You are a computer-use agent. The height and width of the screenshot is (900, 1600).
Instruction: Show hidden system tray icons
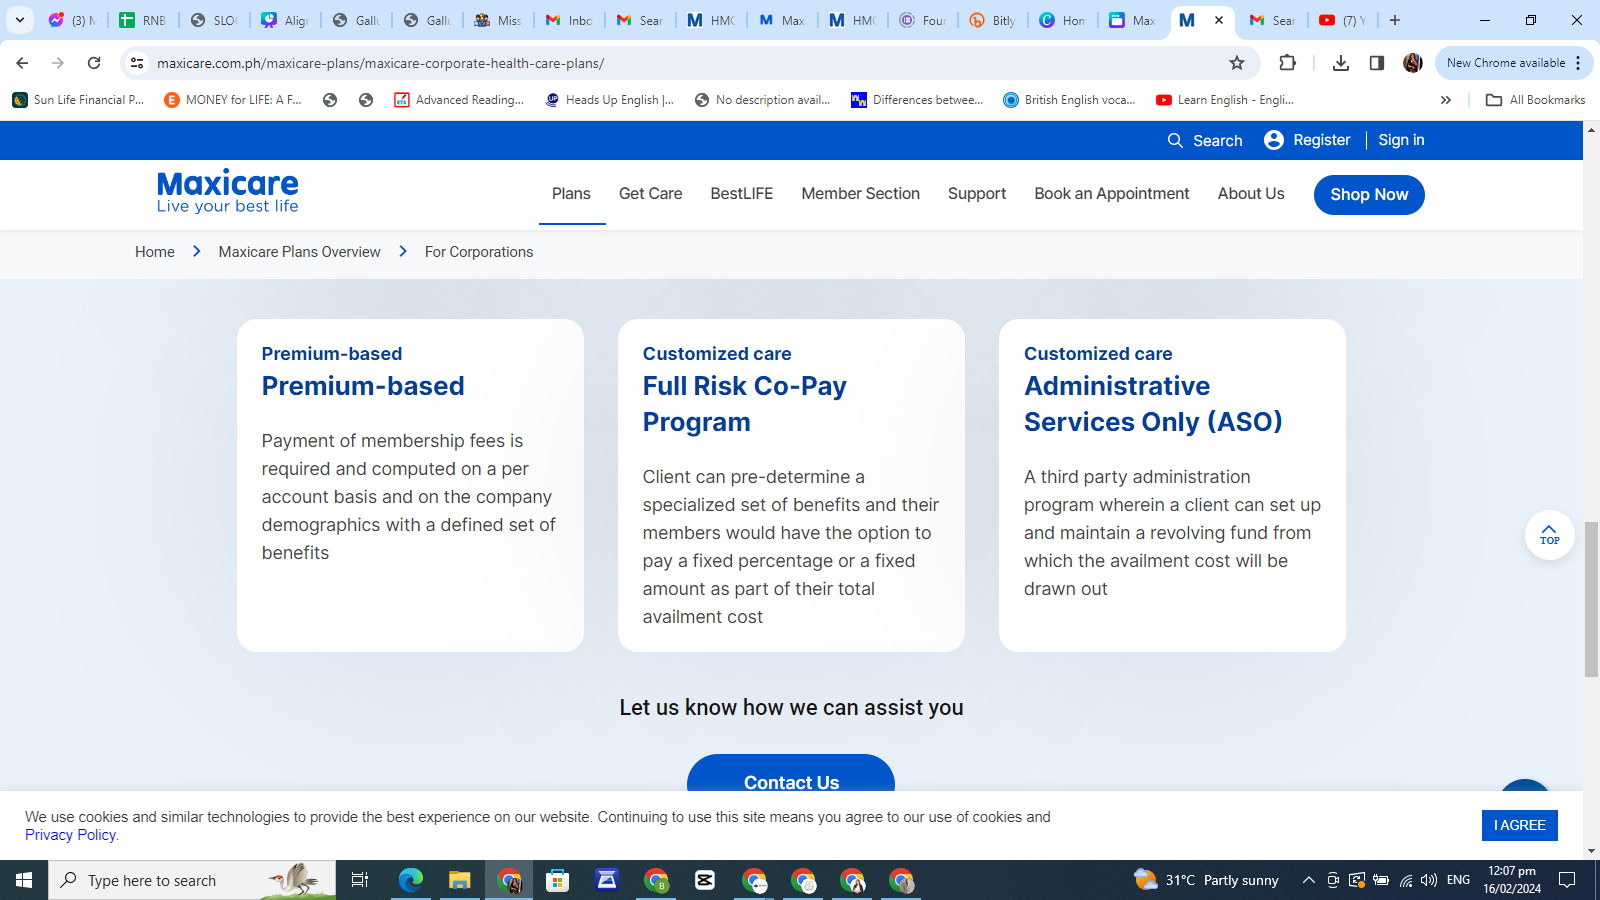pos(1308,880)
